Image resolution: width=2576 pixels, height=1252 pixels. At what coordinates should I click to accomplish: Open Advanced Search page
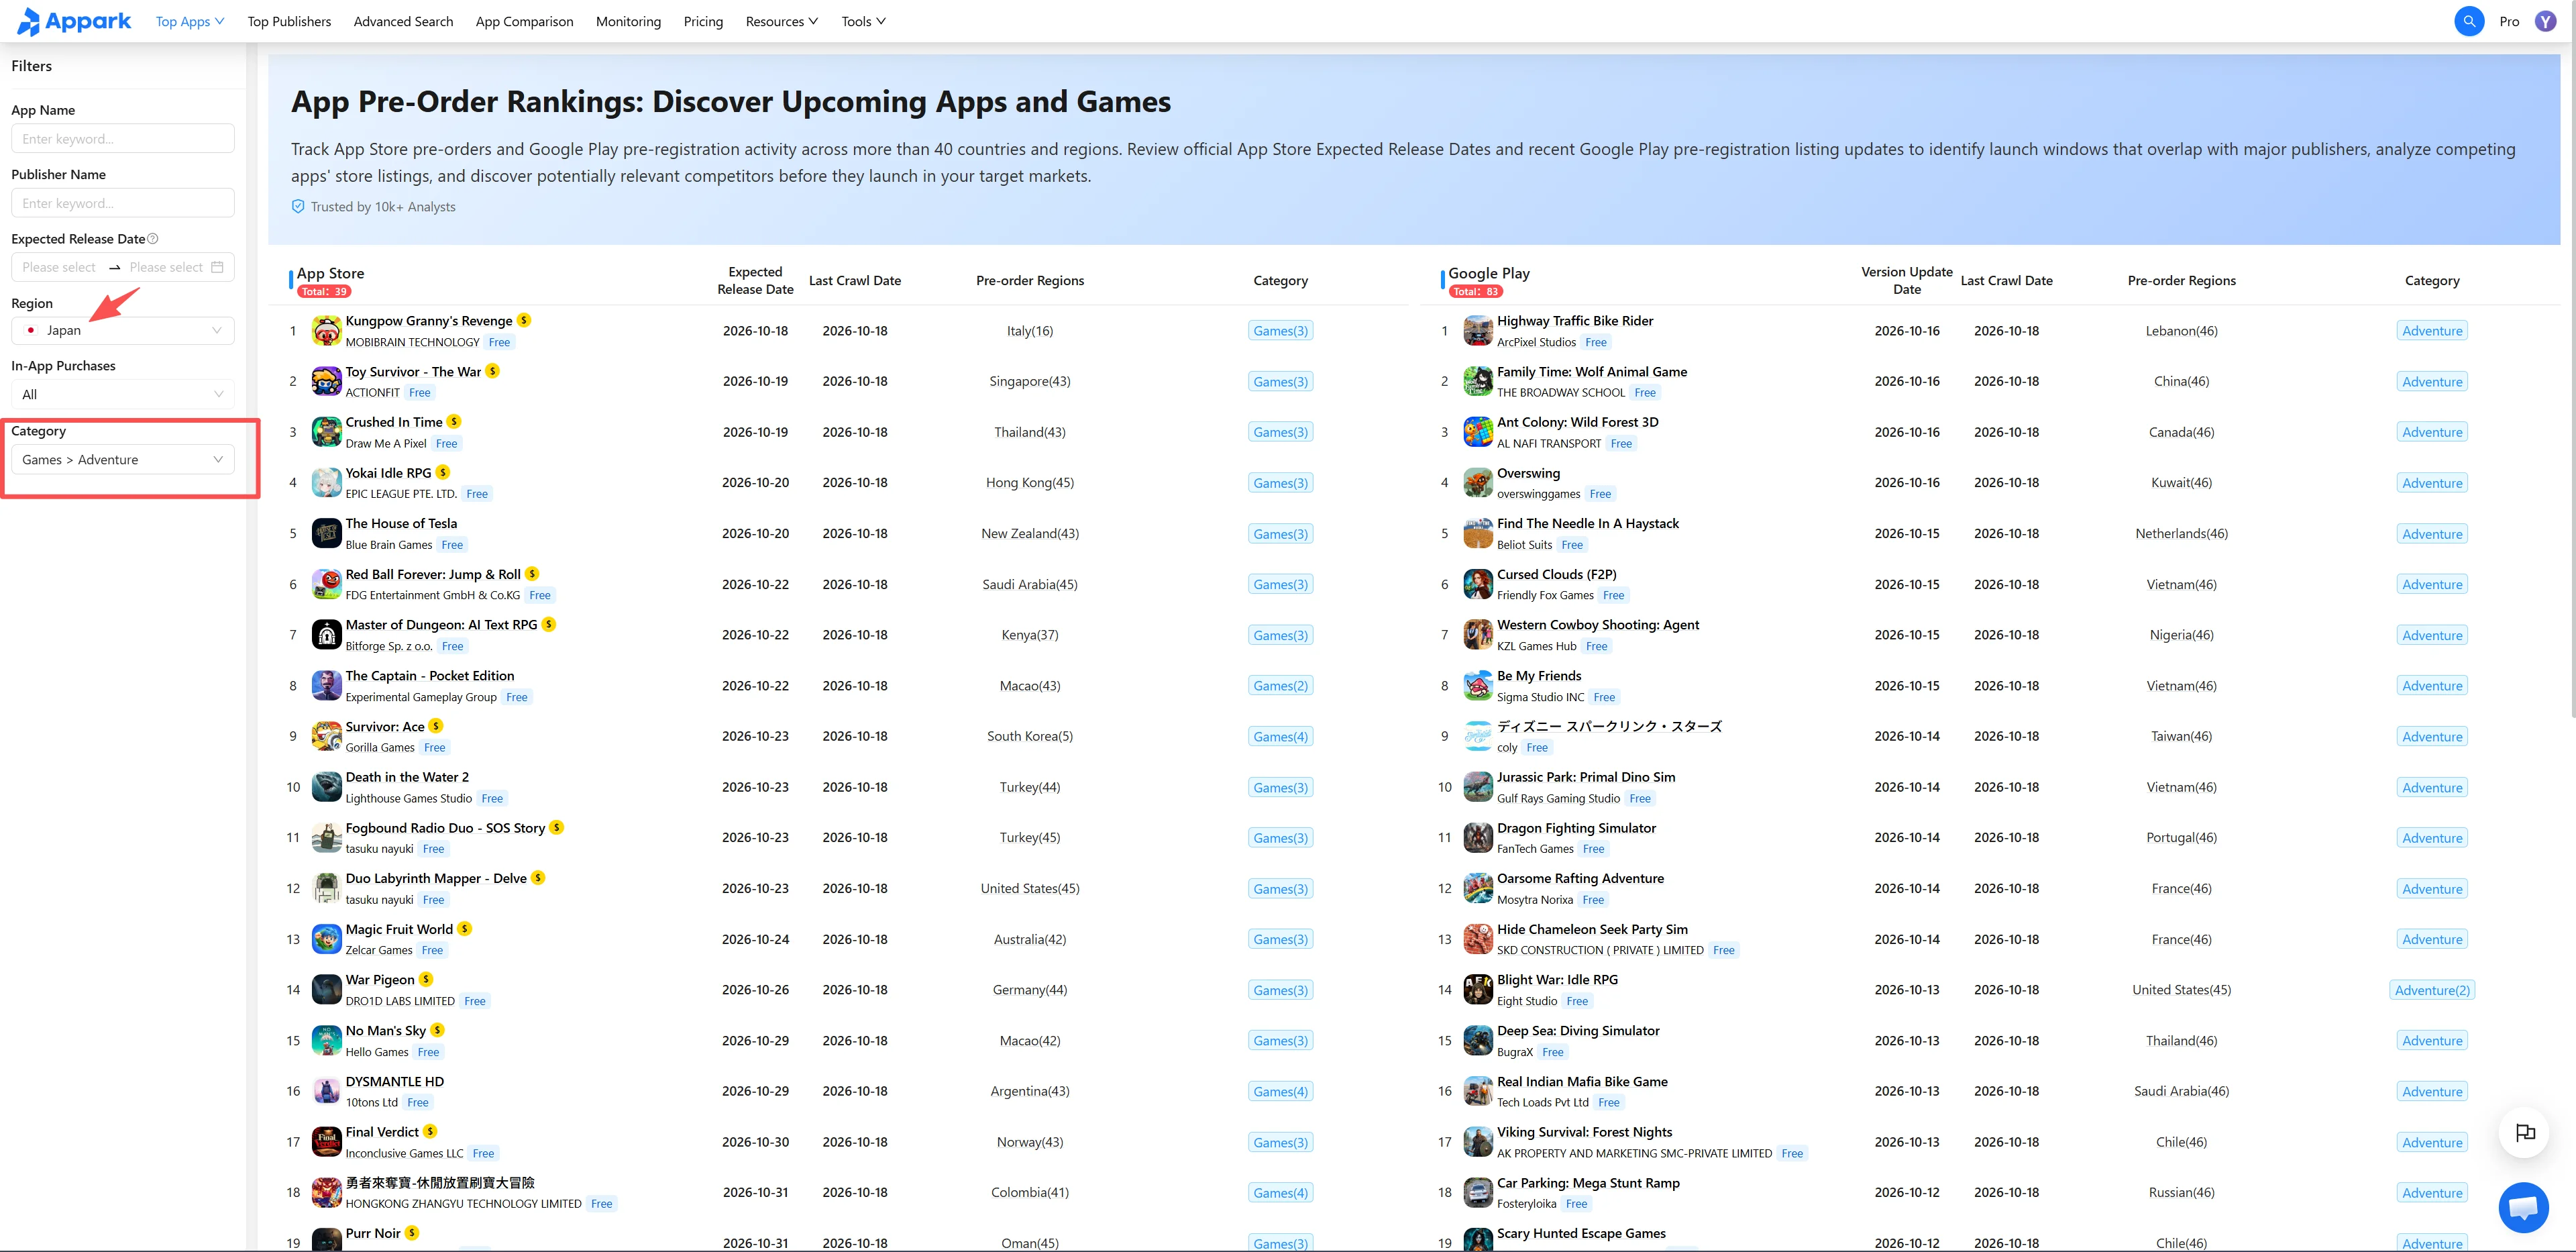click(x=403, y=21)
